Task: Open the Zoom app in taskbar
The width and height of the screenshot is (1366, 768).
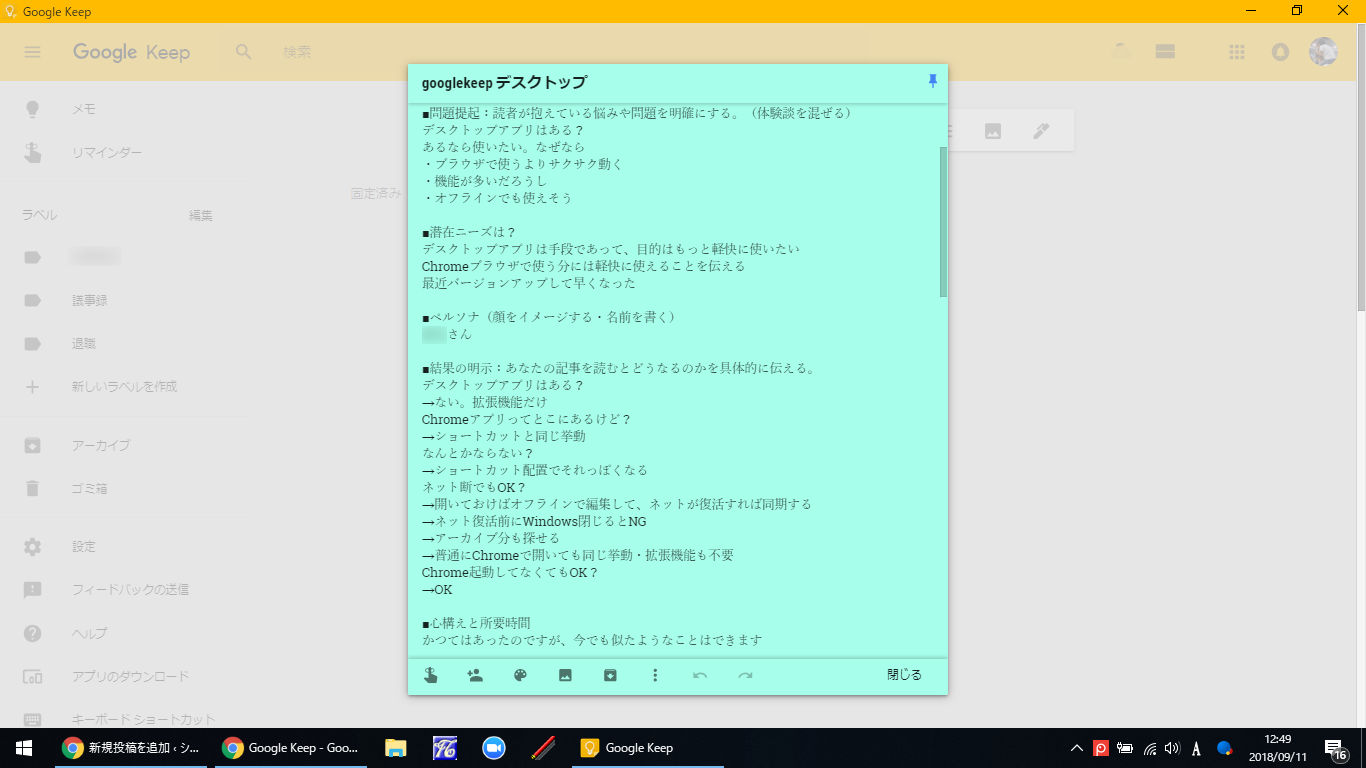Action: tap(493, 747)
